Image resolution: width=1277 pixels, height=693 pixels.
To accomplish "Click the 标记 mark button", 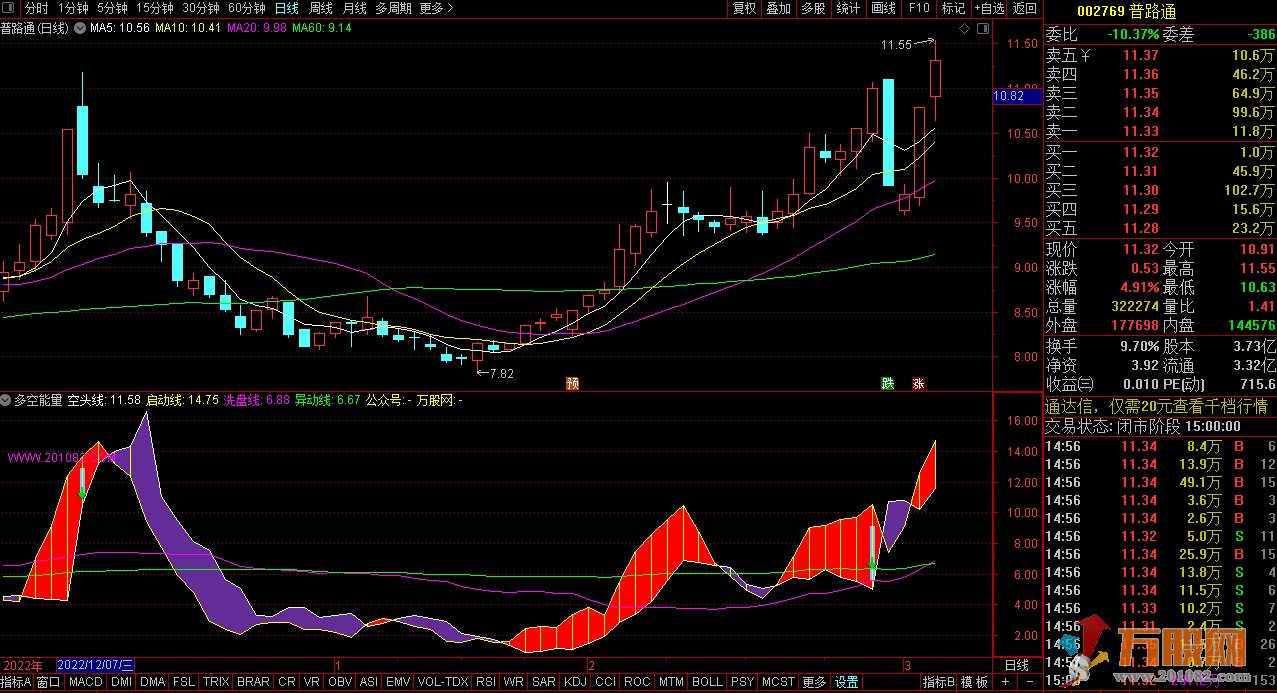I will (x=954, y=8).
